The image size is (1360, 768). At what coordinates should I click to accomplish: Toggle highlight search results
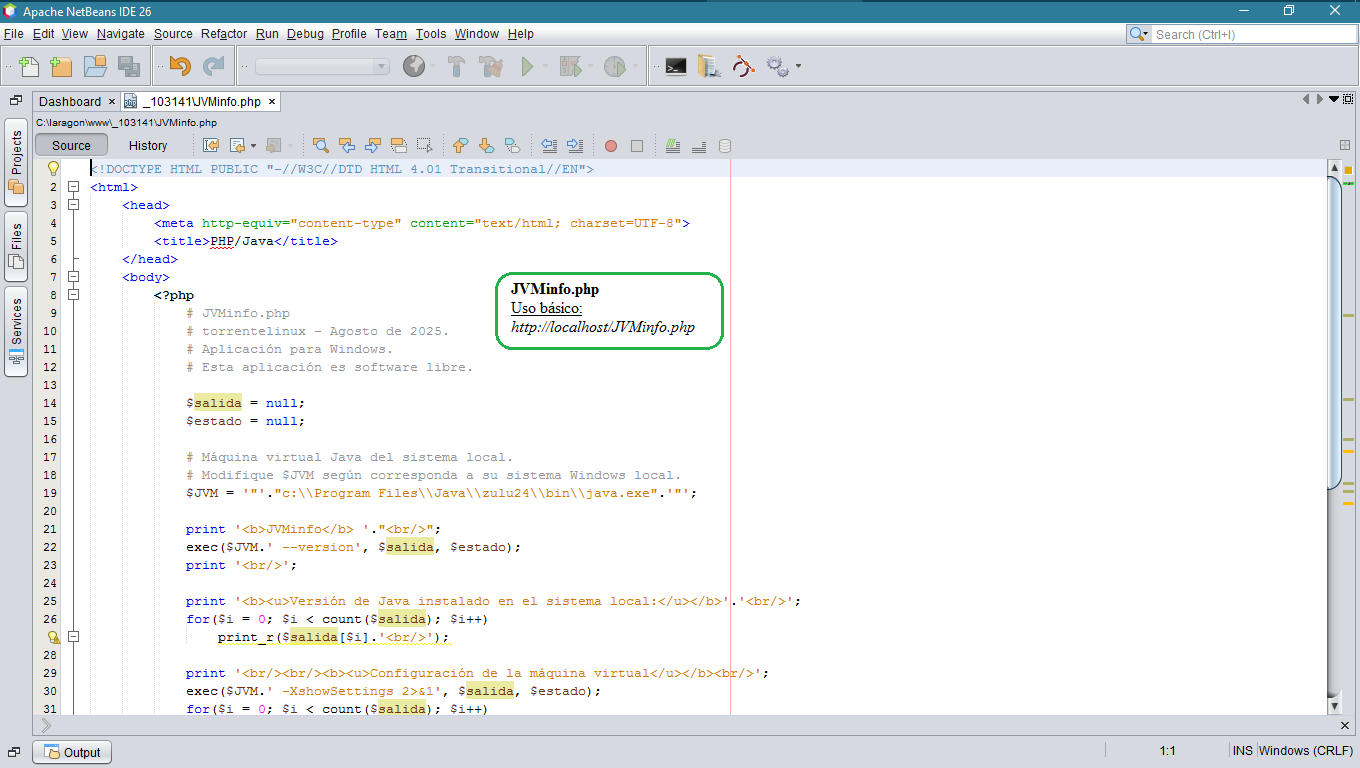(x=396, y=145)
